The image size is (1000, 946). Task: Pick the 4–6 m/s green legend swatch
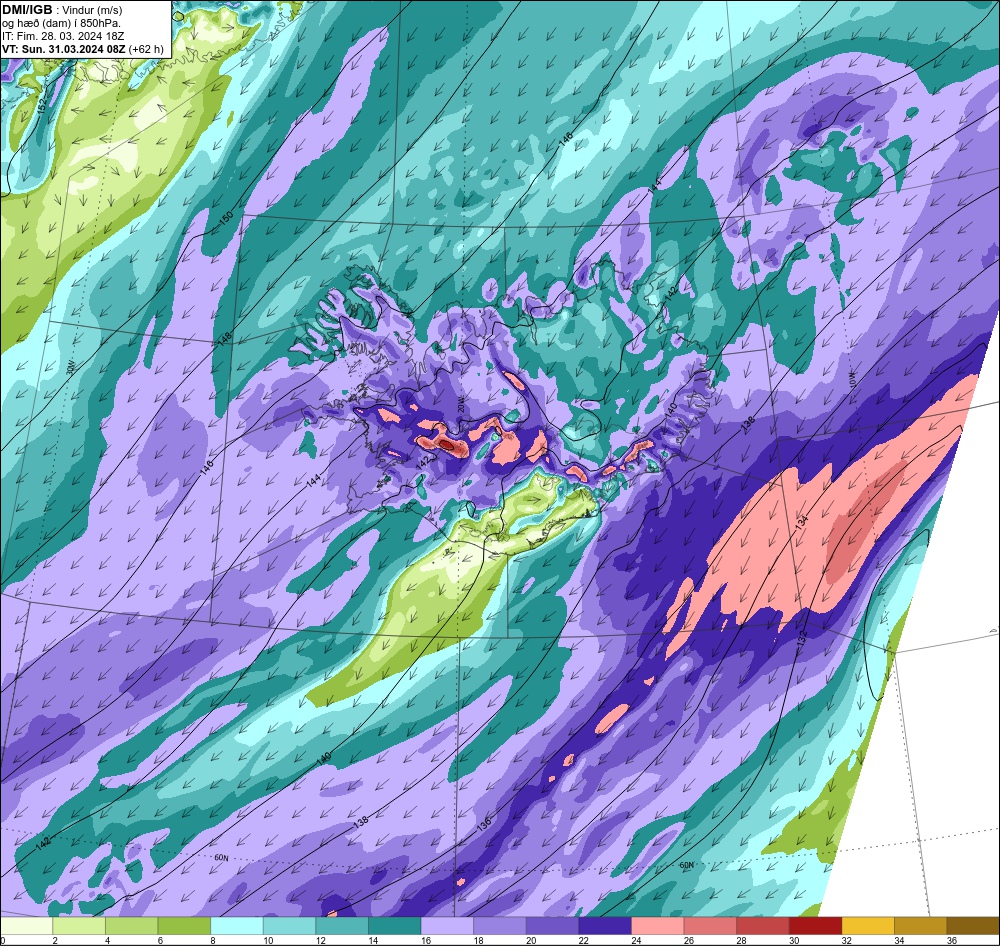click(131, 926)
